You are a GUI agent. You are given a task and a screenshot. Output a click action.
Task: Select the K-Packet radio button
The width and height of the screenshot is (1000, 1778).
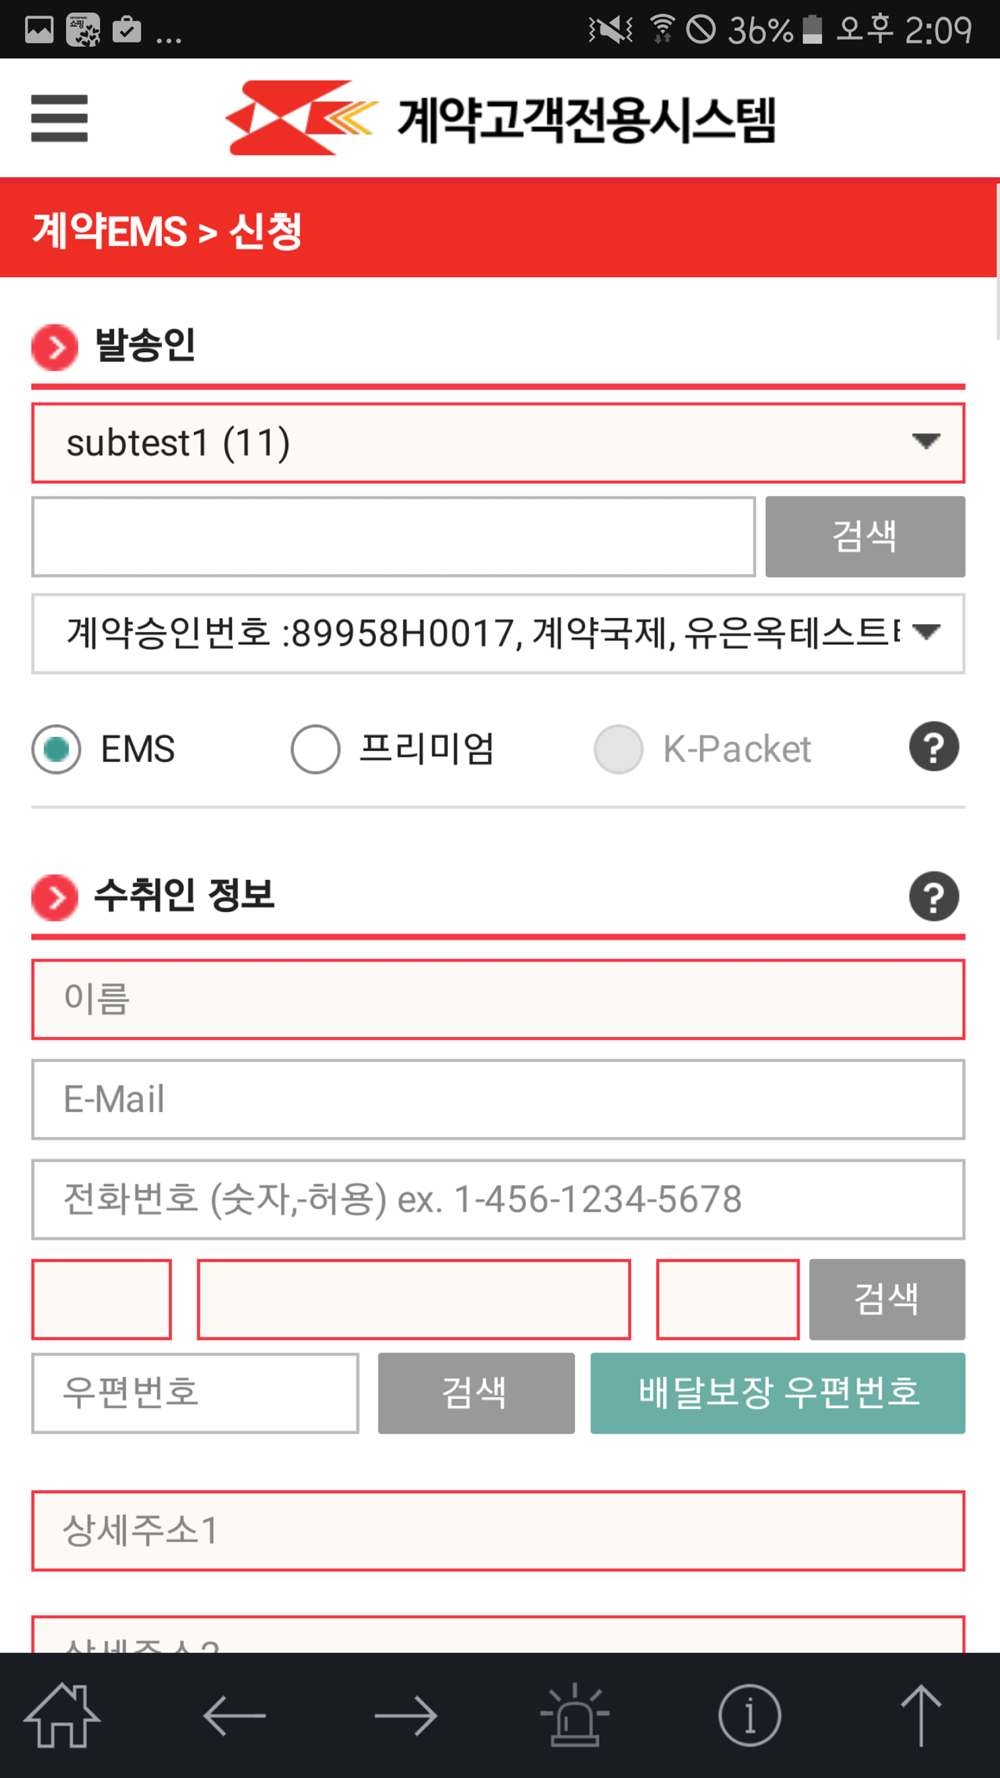click(618, 749)
